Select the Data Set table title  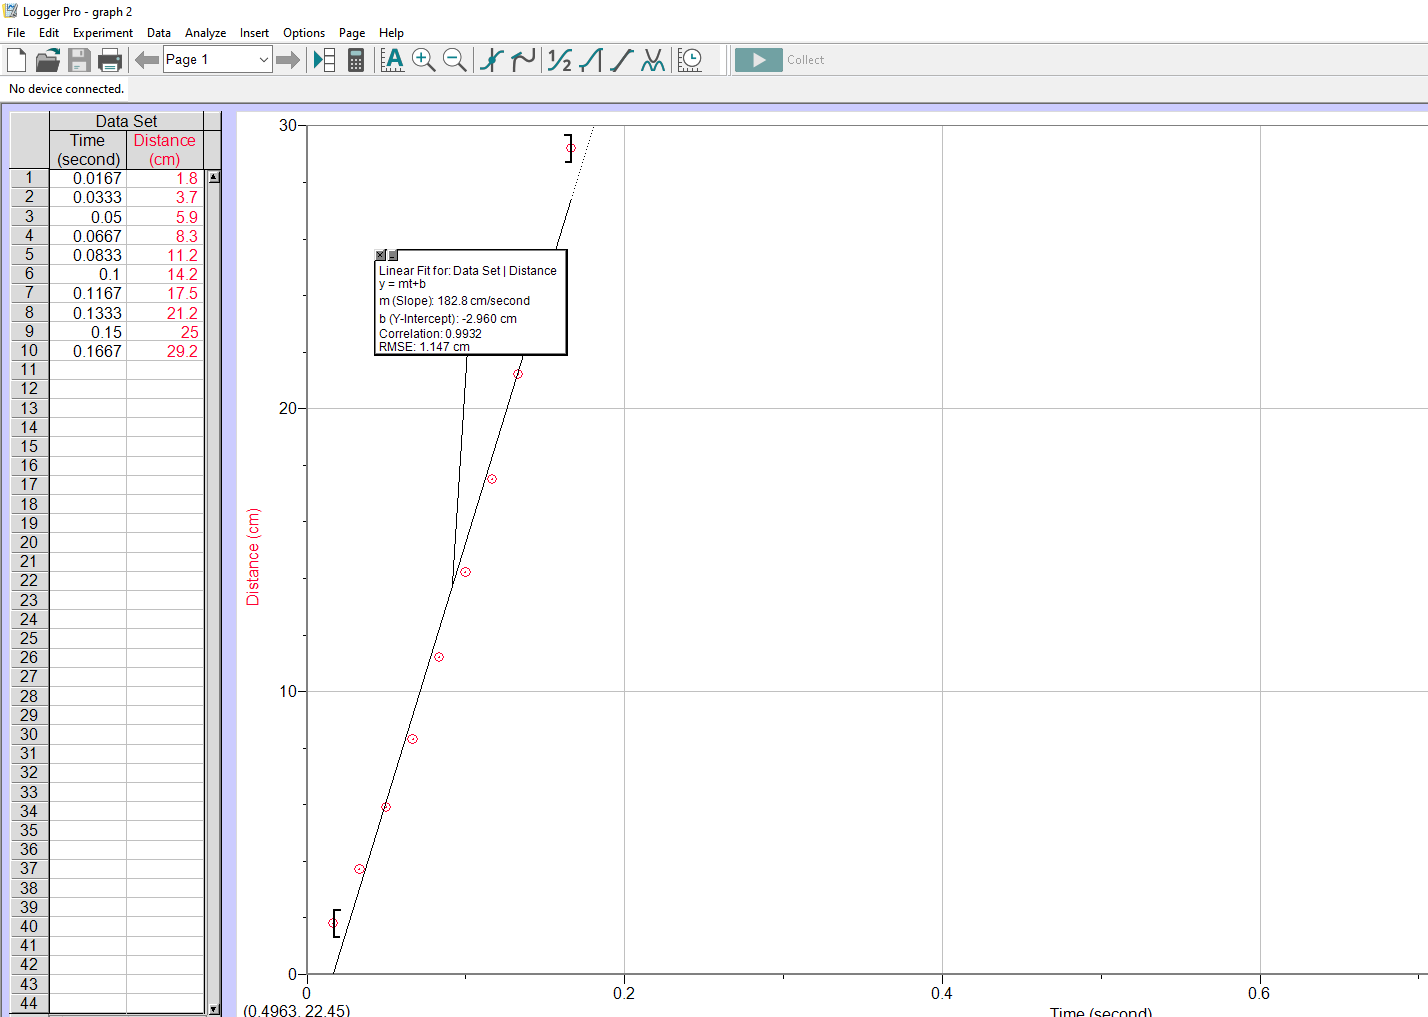coord(126,121)
